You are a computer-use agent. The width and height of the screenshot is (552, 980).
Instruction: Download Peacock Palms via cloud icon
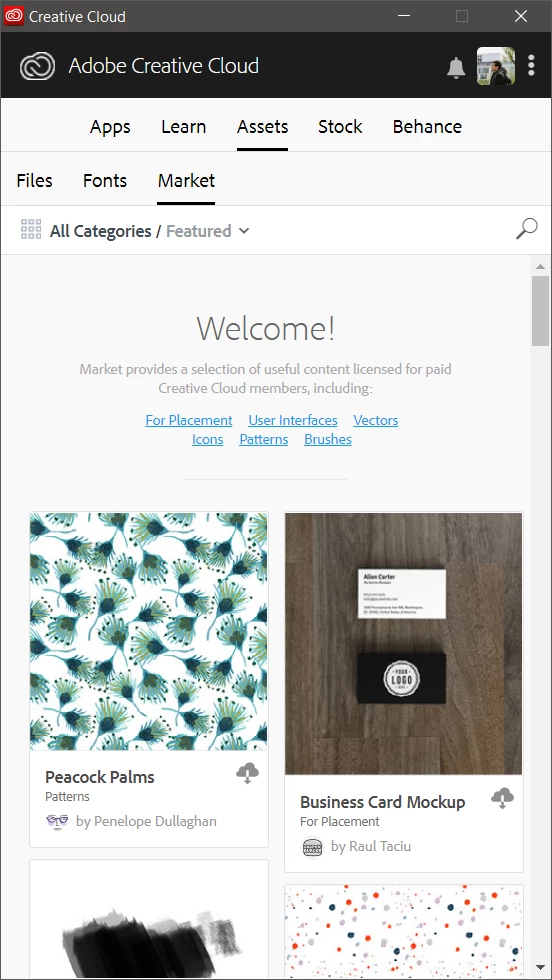[x=248, y=774]
